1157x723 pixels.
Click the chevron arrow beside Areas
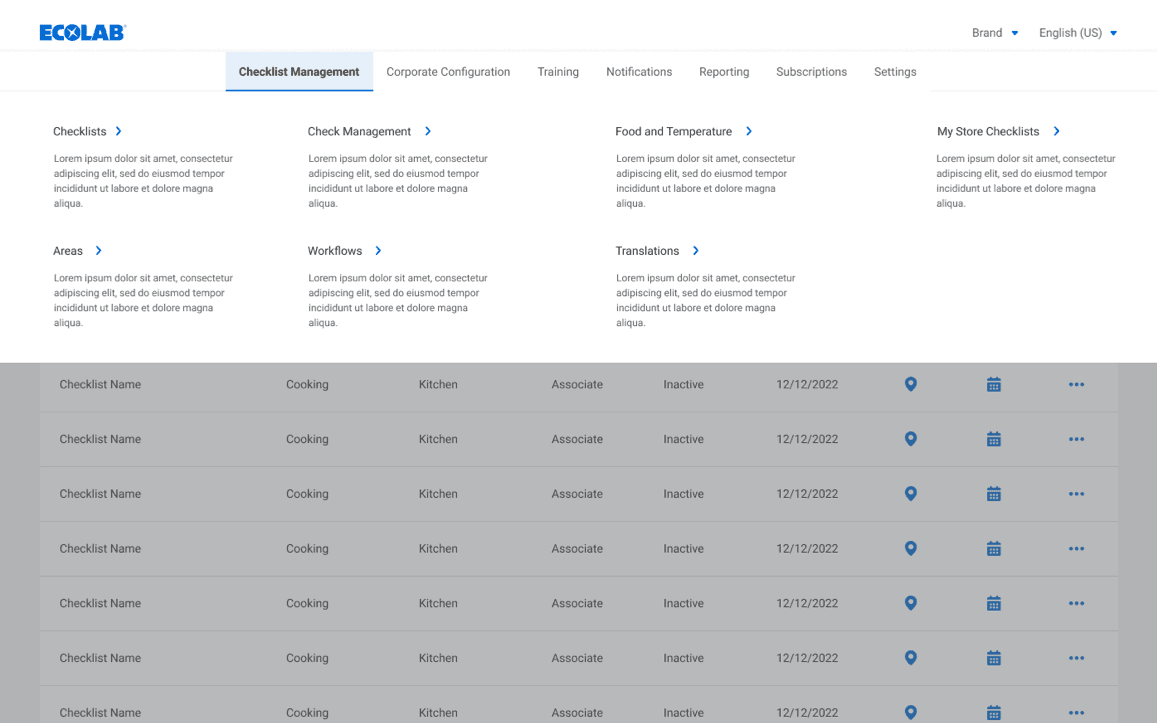[98, 251]
